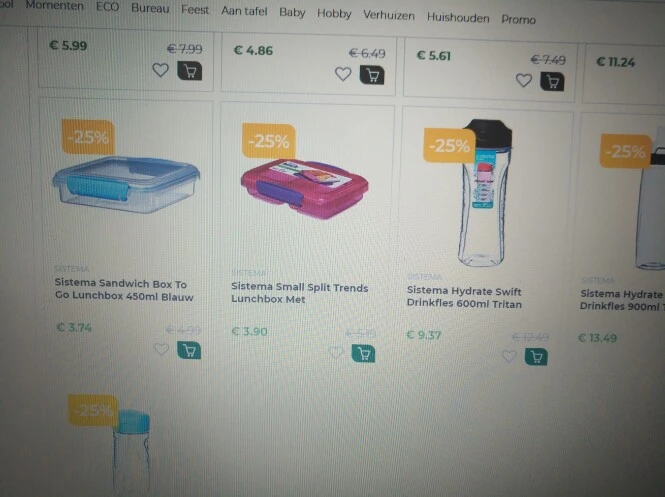The width and height of the screenshot is (665, 497).
Task: View the blue sandwich box image
Action: pos(126,184)
